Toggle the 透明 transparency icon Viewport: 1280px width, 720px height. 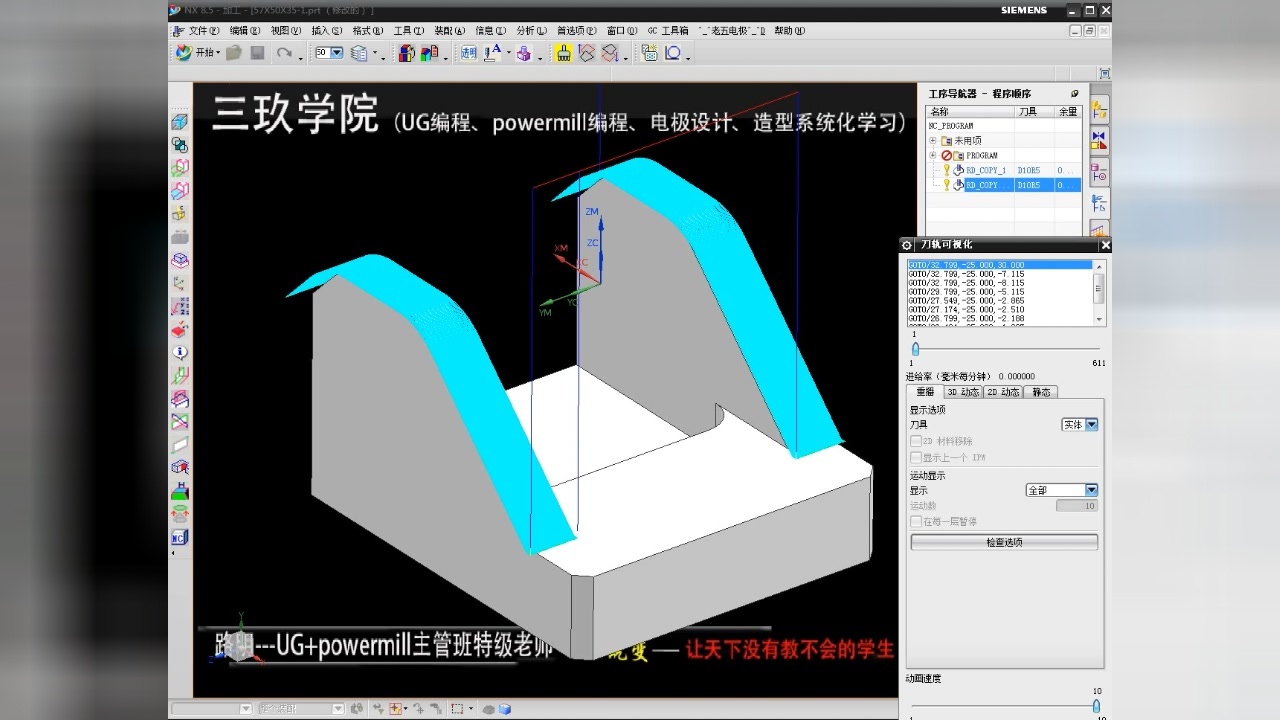(469, 52)
